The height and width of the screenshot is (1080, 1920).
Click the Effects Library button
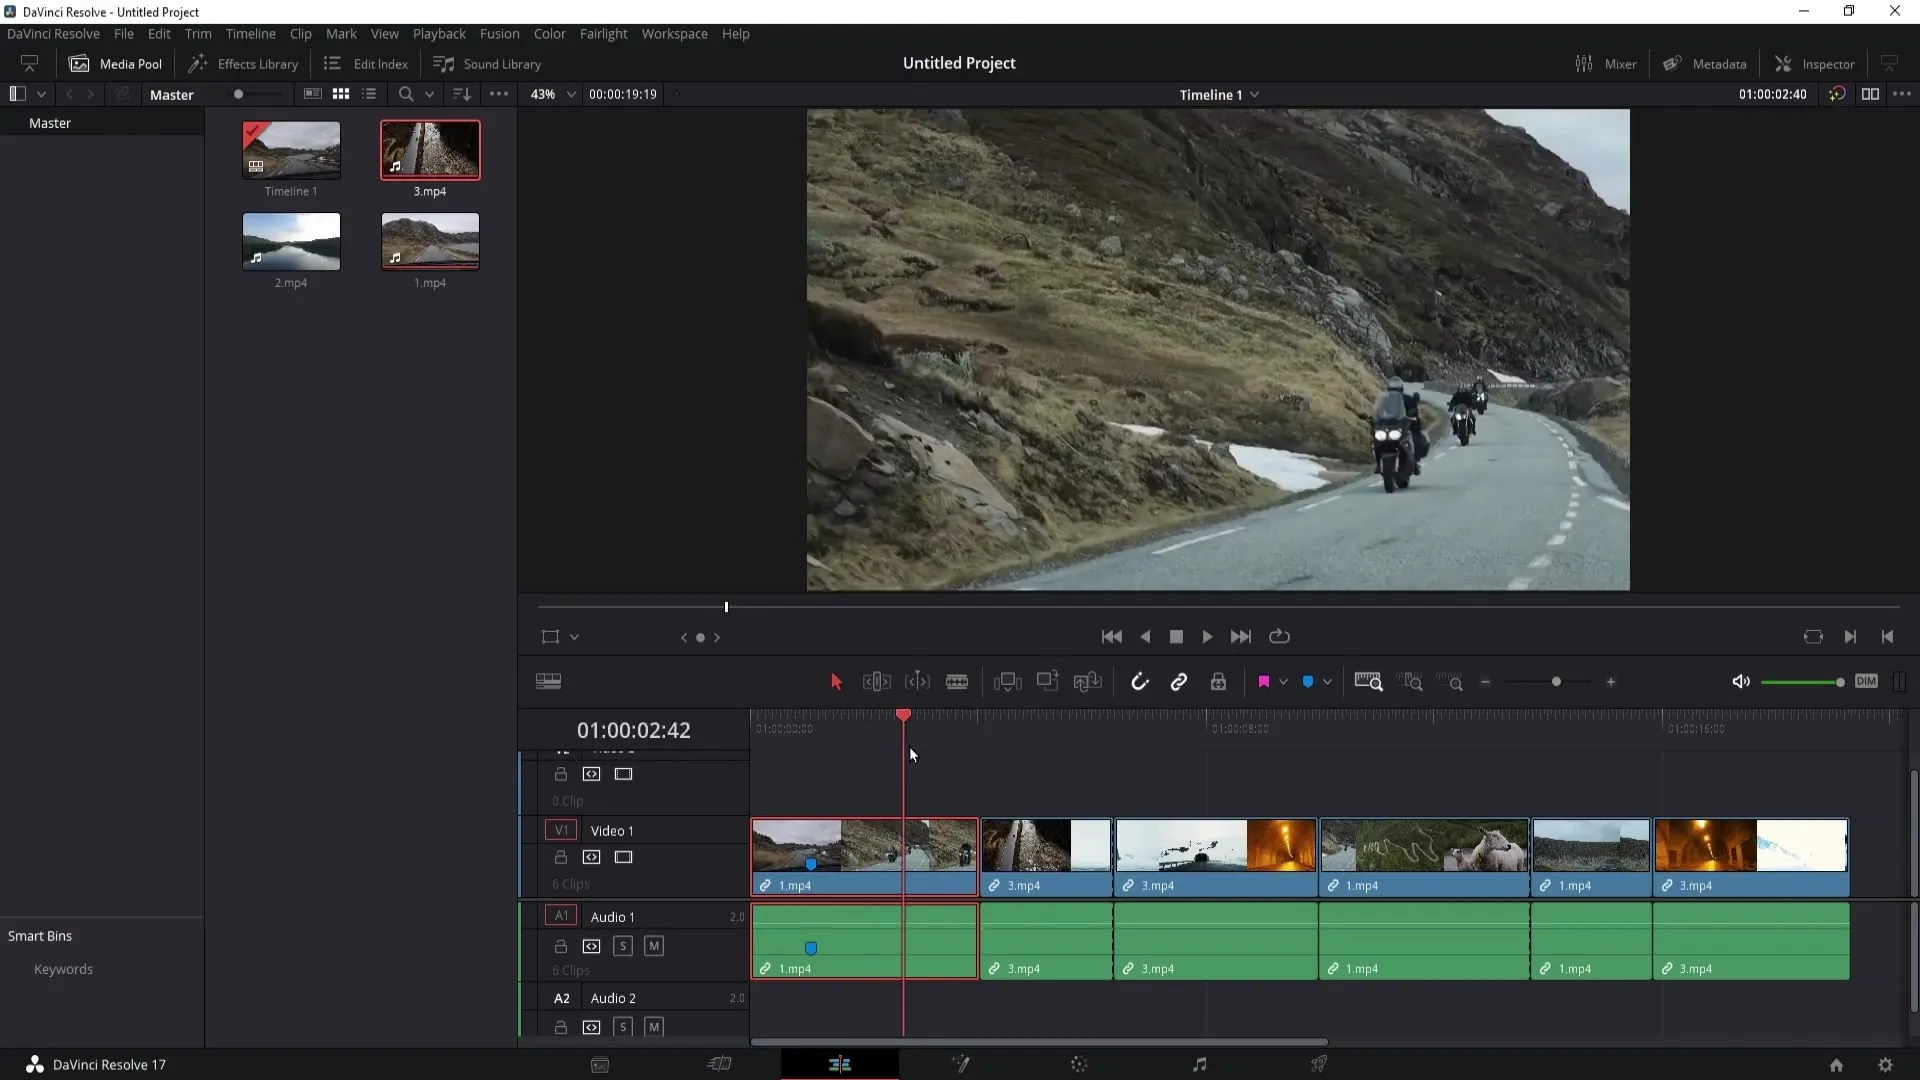point(243,63)
